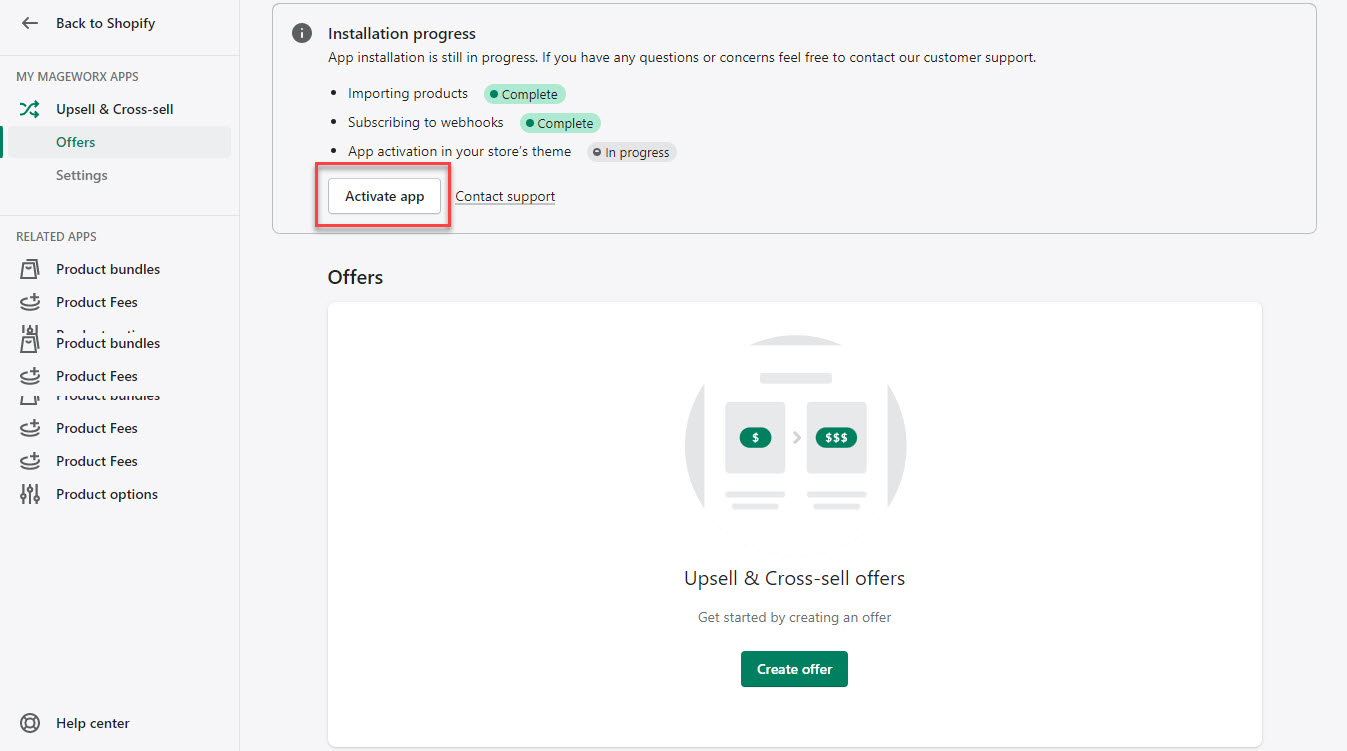The height and width of the screenshot is (751, 1347).
Task: Click the Create offer button
Action: pos(794,668)
